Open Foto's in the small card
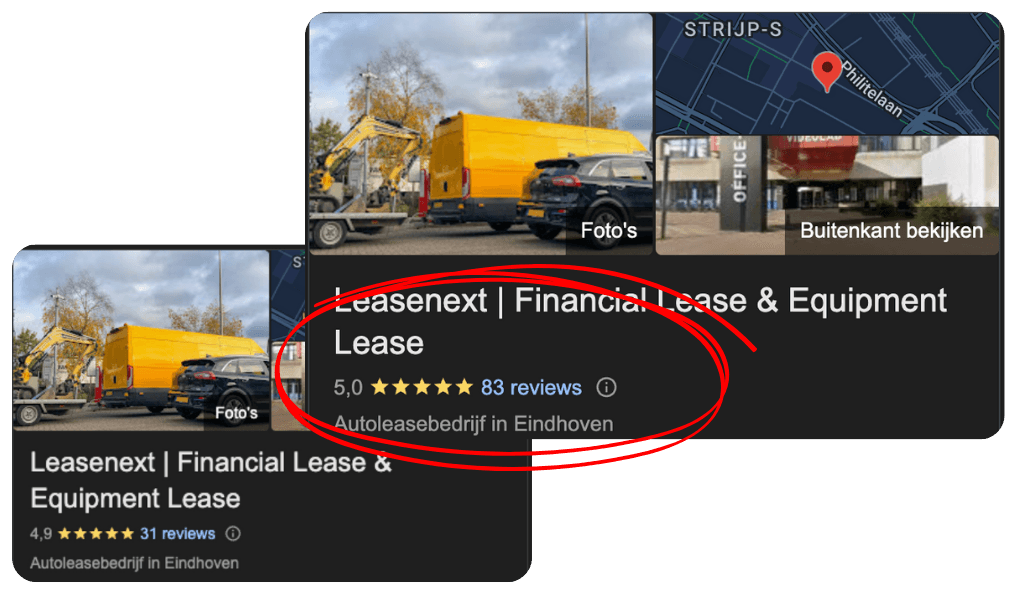 click(236, 413)
